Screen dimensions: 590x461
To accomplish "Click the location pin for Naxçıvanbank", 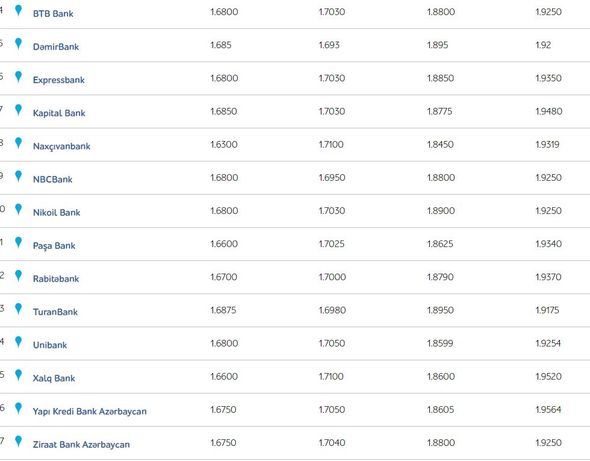I will coord(18,143).
